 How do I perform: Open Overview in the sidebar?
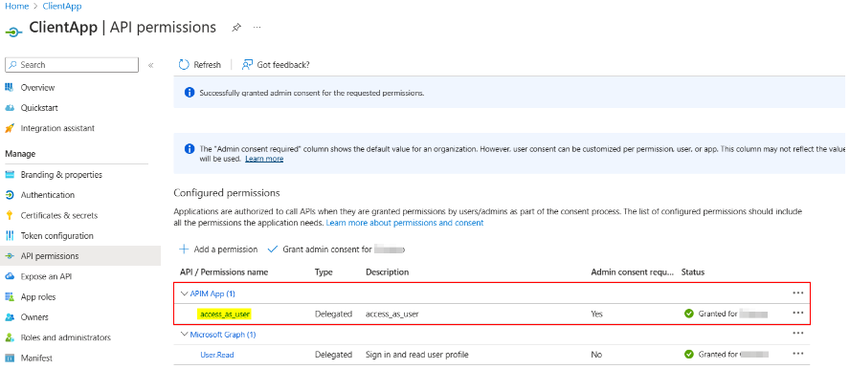pos(38,87)
